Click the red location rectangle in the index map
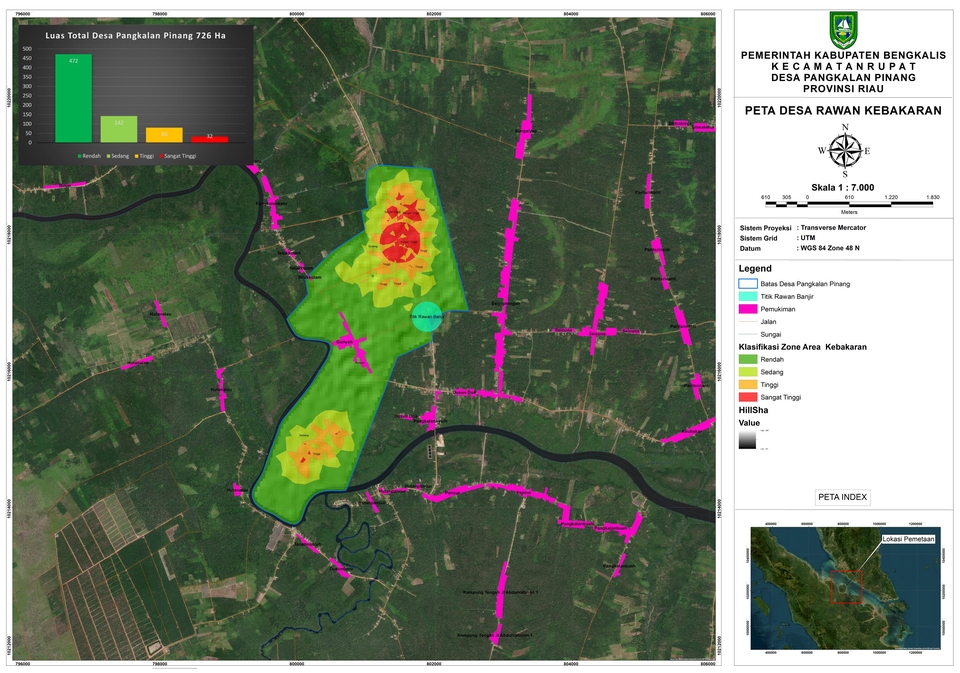The height and width of the screenshot is (673, 960). point(847,587)
